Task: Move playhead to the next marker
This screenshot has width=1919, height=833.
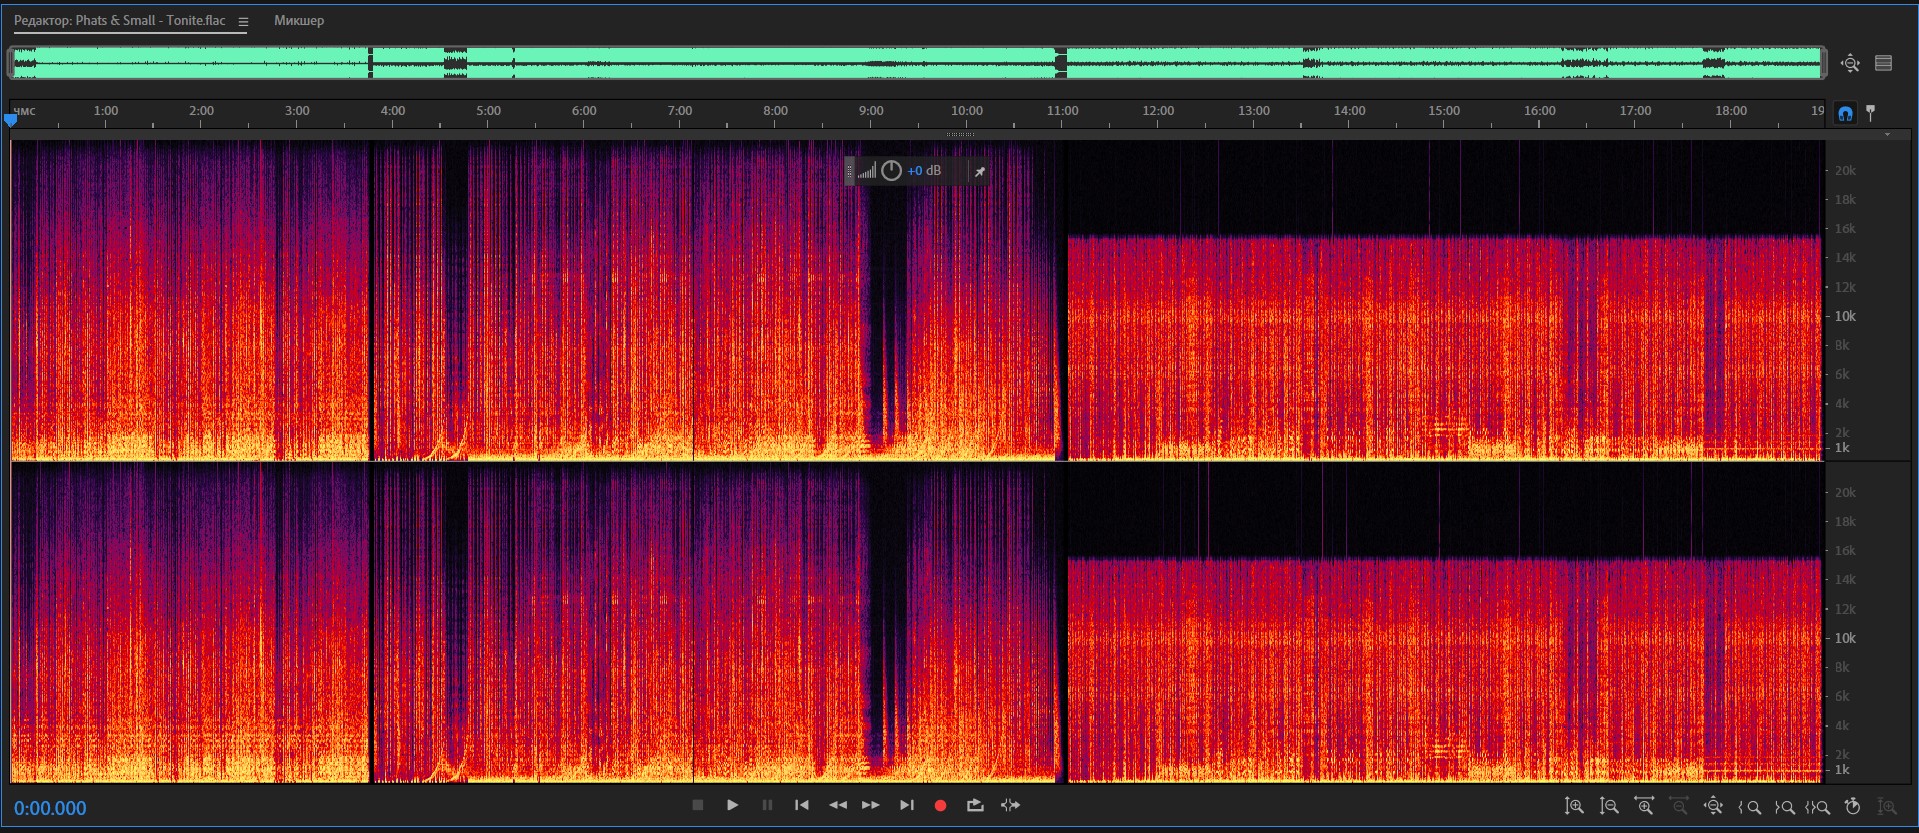Action: click(x=906, y=805)
